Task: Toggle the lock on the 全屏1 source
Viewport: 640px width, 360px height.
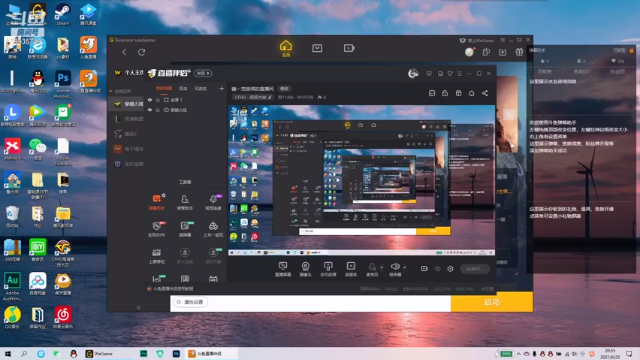Action: pyautogui.click(x=158, y=100)
